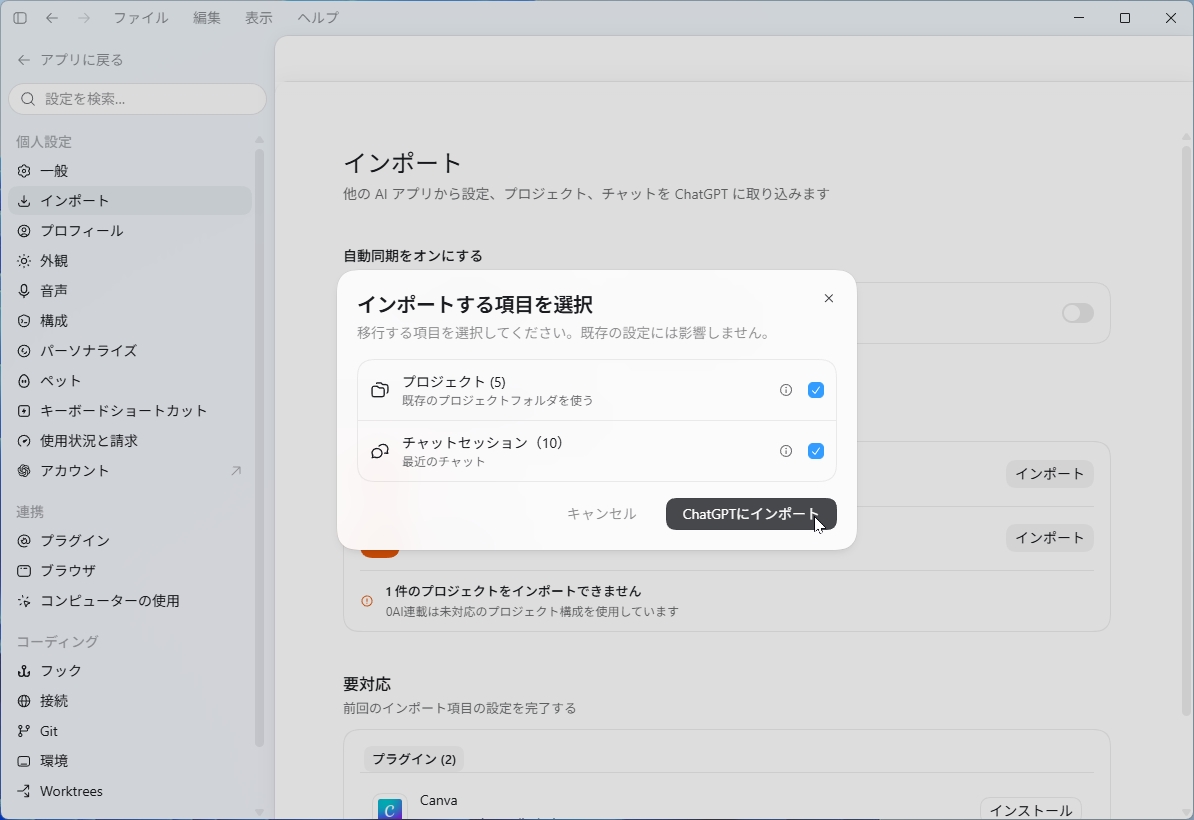The image size is (1194, 820).
Task: Go forward with the right arrow
Action: pyautogui.click(x=84, y=18)
